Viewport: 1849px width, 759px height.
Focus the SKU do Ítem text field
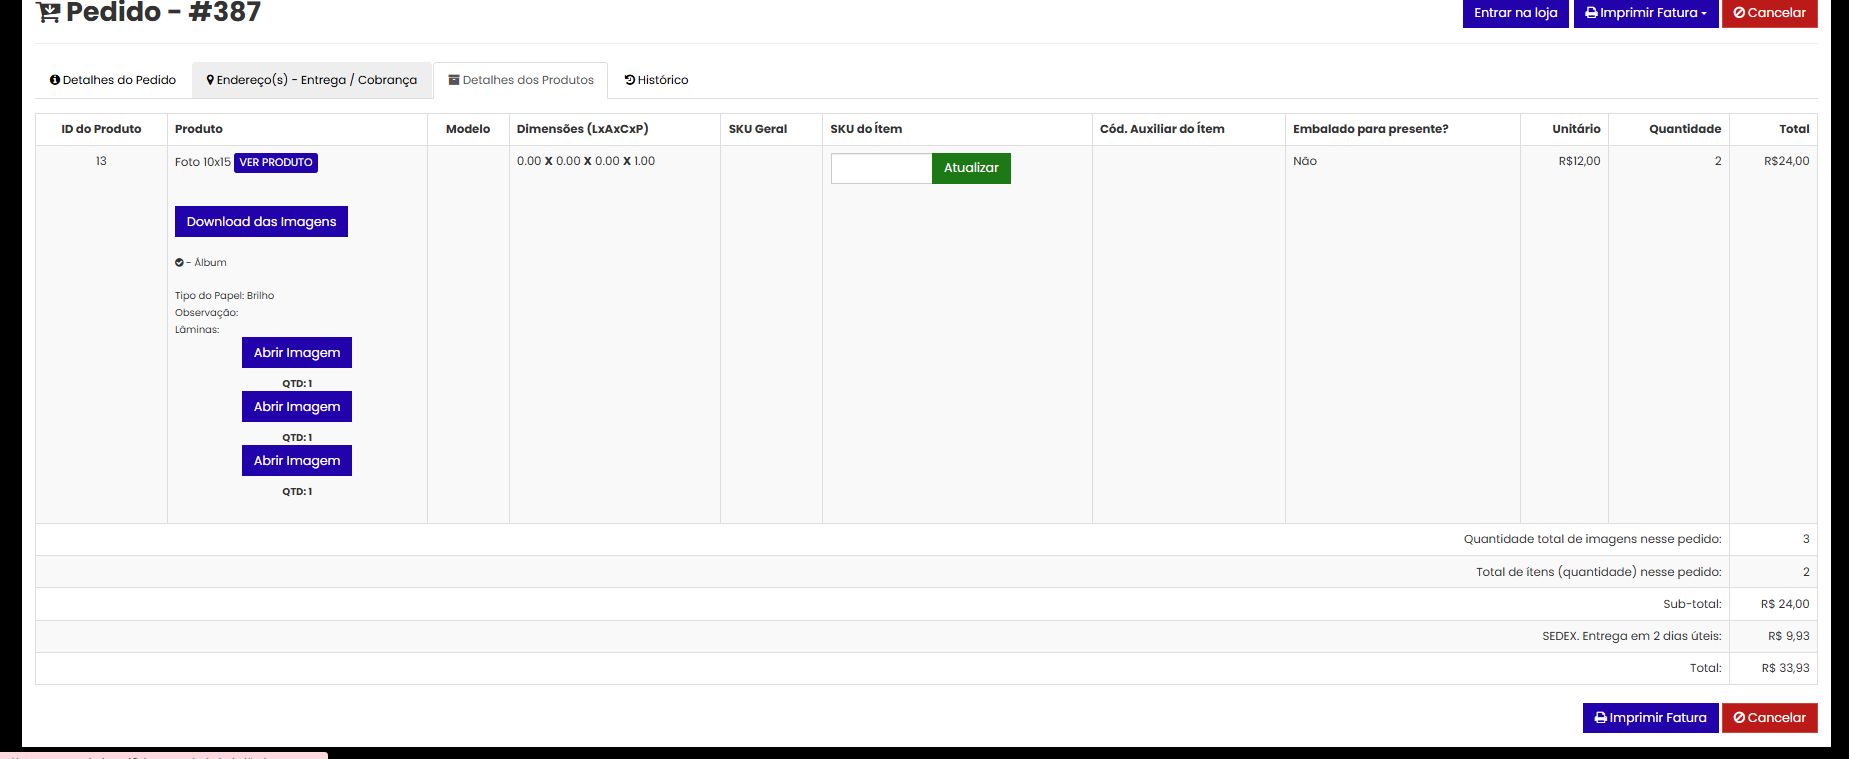click(881, 168)
